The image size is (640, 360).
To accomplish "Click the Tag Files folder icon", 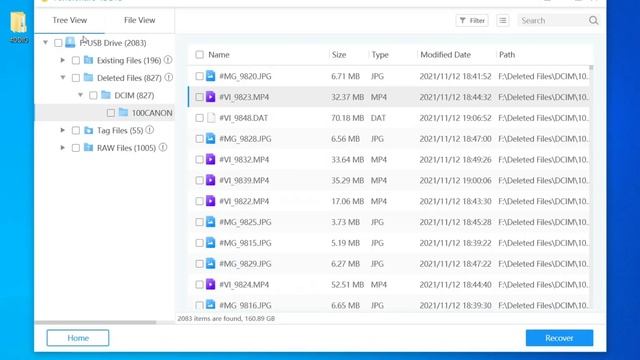I will tap(88, 130).
